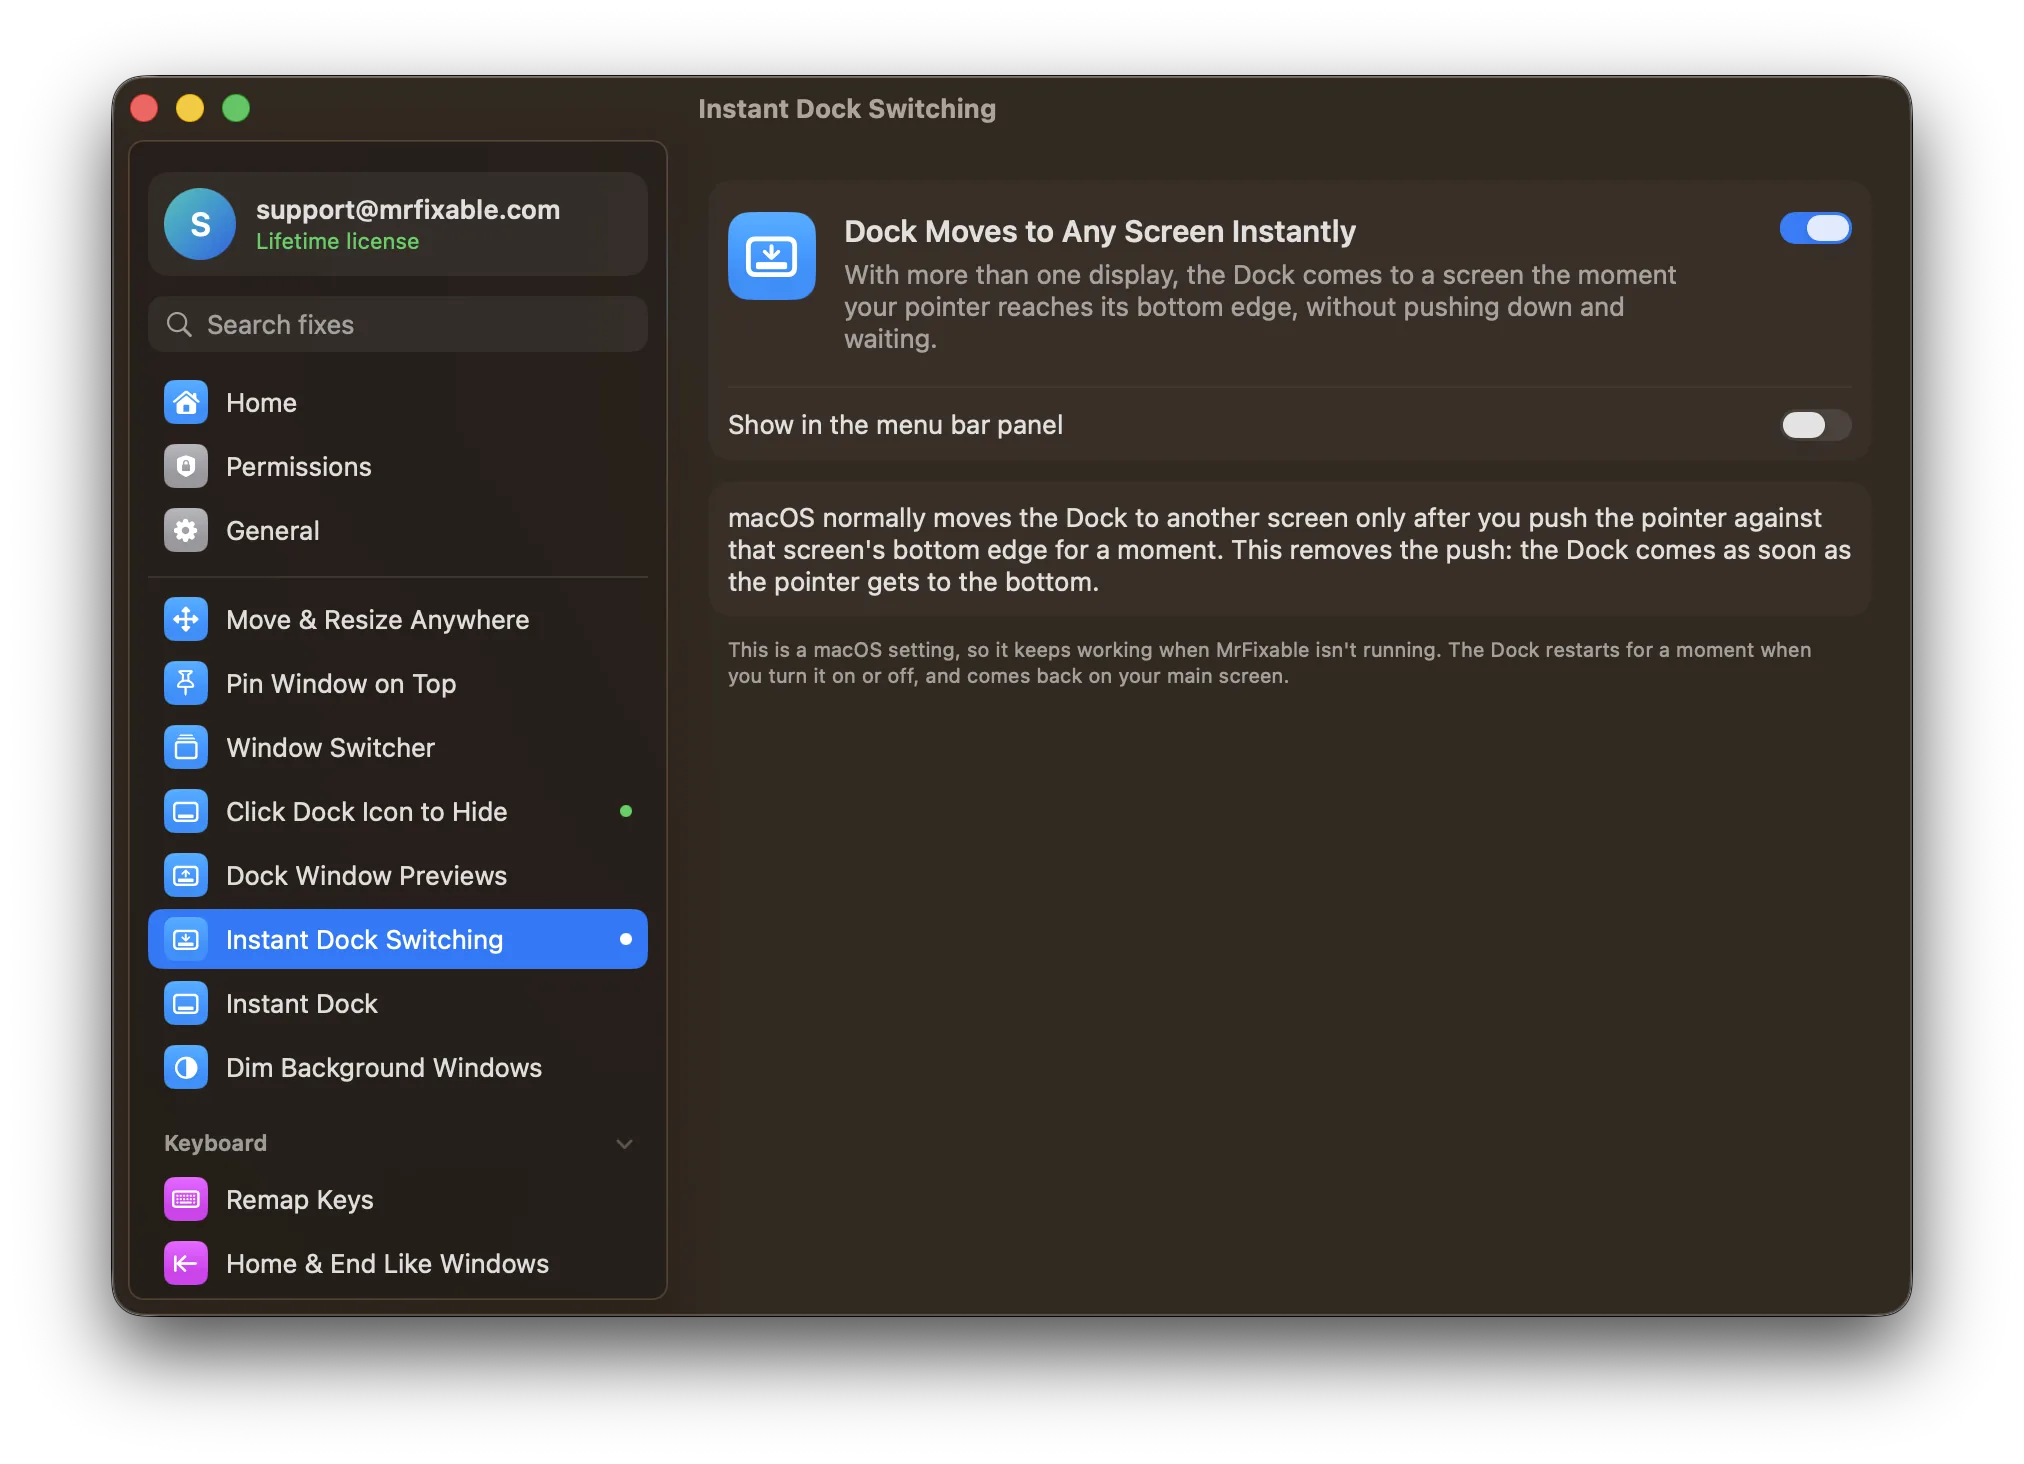Click the Dim Background Windows half-circle icon
Image resolution: width=2024 pixels, height=1464 pixels.
pos(186,1068)
